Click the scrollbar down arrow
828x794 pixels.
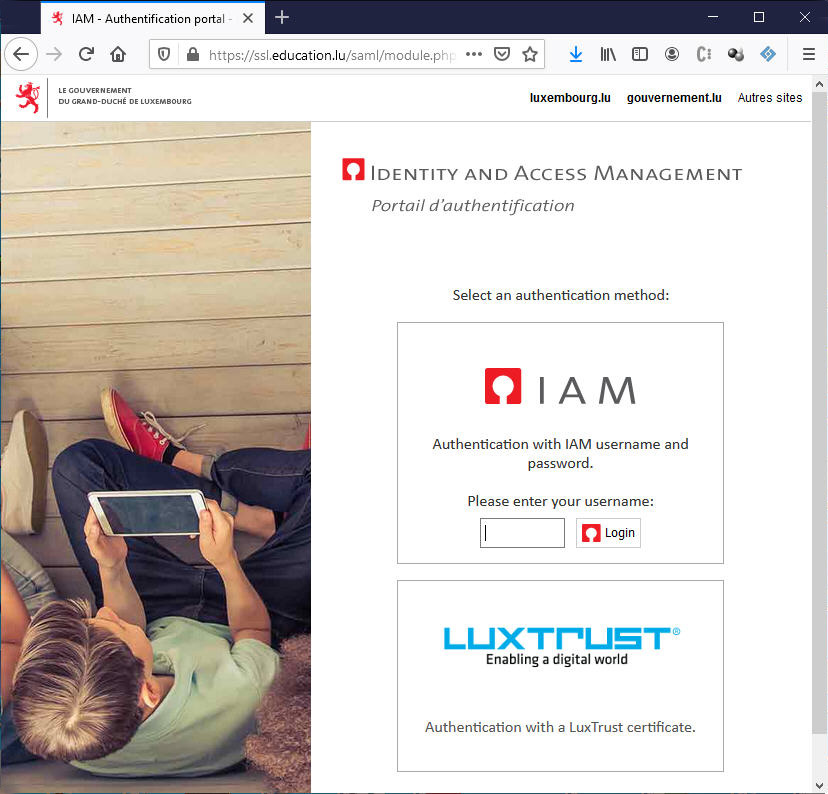[x=819, y=785]
